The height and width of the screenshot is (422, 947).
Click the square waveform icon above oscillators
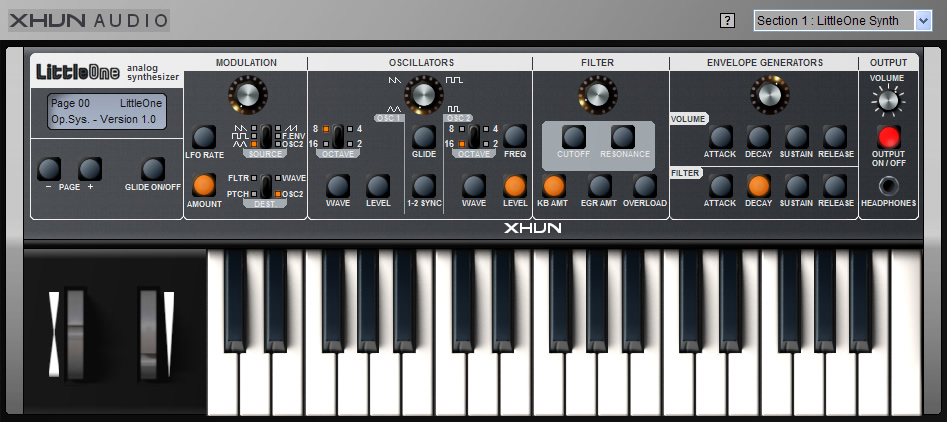click(454, 80)
